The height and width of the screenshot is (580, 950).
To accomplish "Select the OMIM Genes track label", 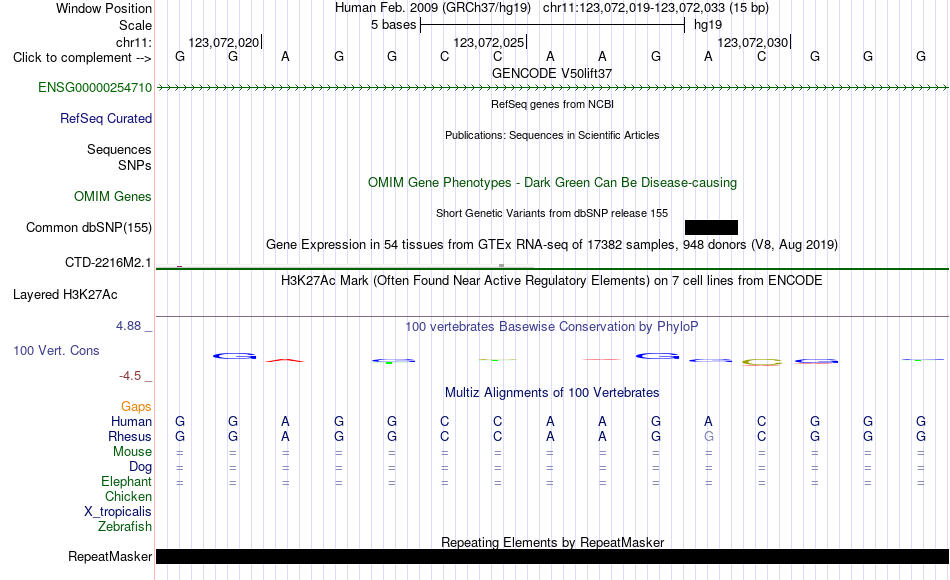I will (x=112, y=196).
